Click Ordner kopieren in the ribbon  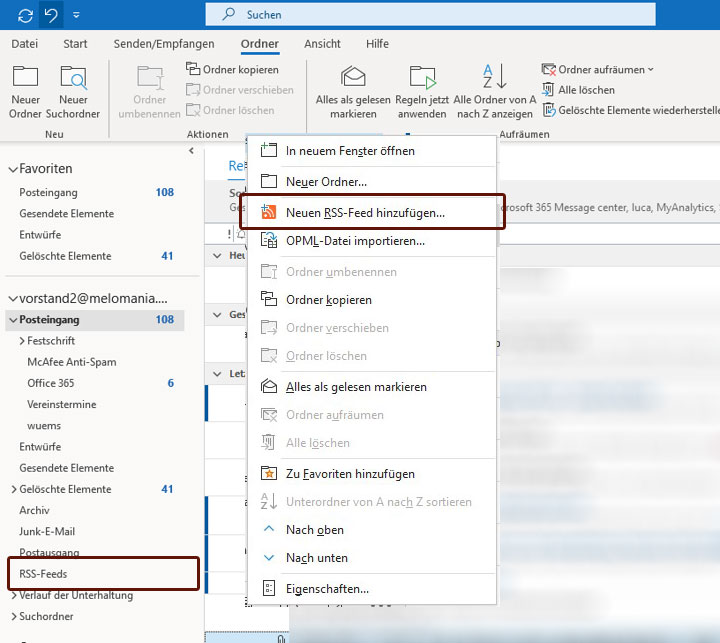(232, 69)
